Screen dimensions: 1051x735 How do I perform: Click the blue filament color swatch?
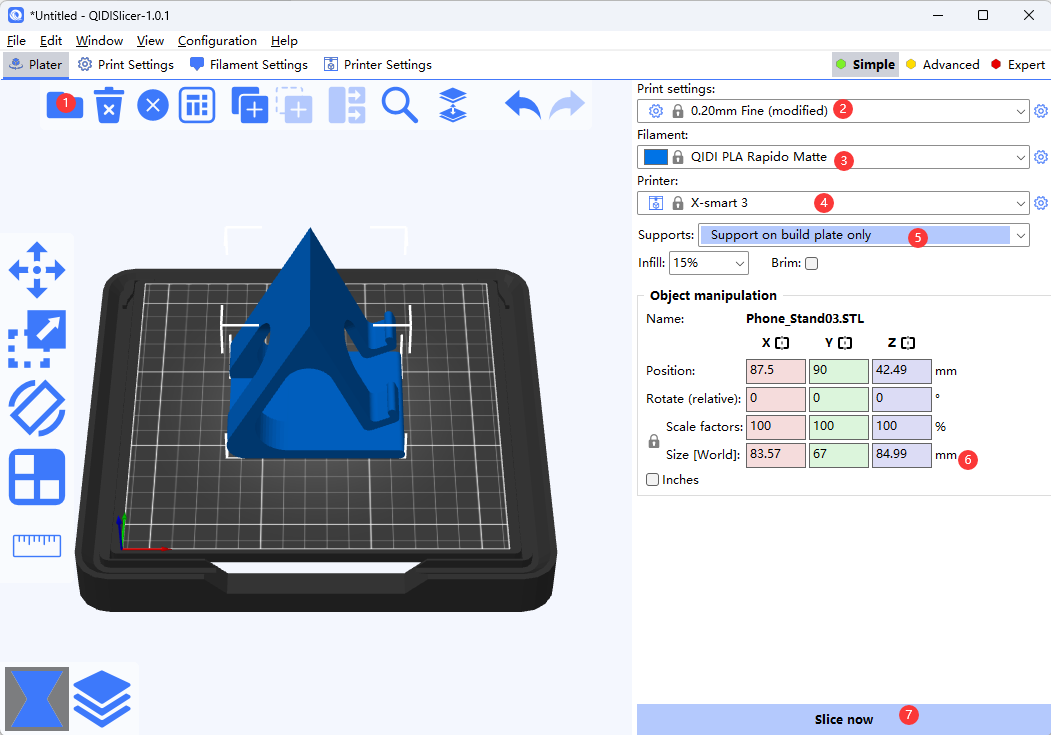(x=656, y=157)
